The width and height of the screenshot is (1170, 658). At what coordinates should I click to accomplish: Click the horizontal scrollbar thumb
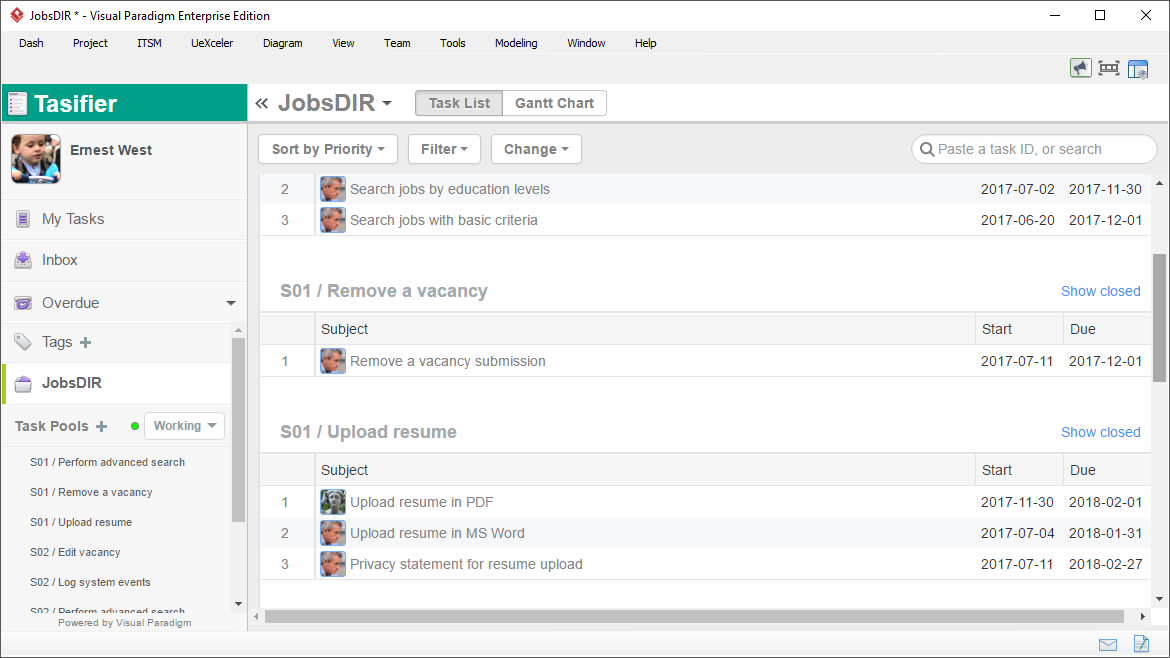pos(694,616)
